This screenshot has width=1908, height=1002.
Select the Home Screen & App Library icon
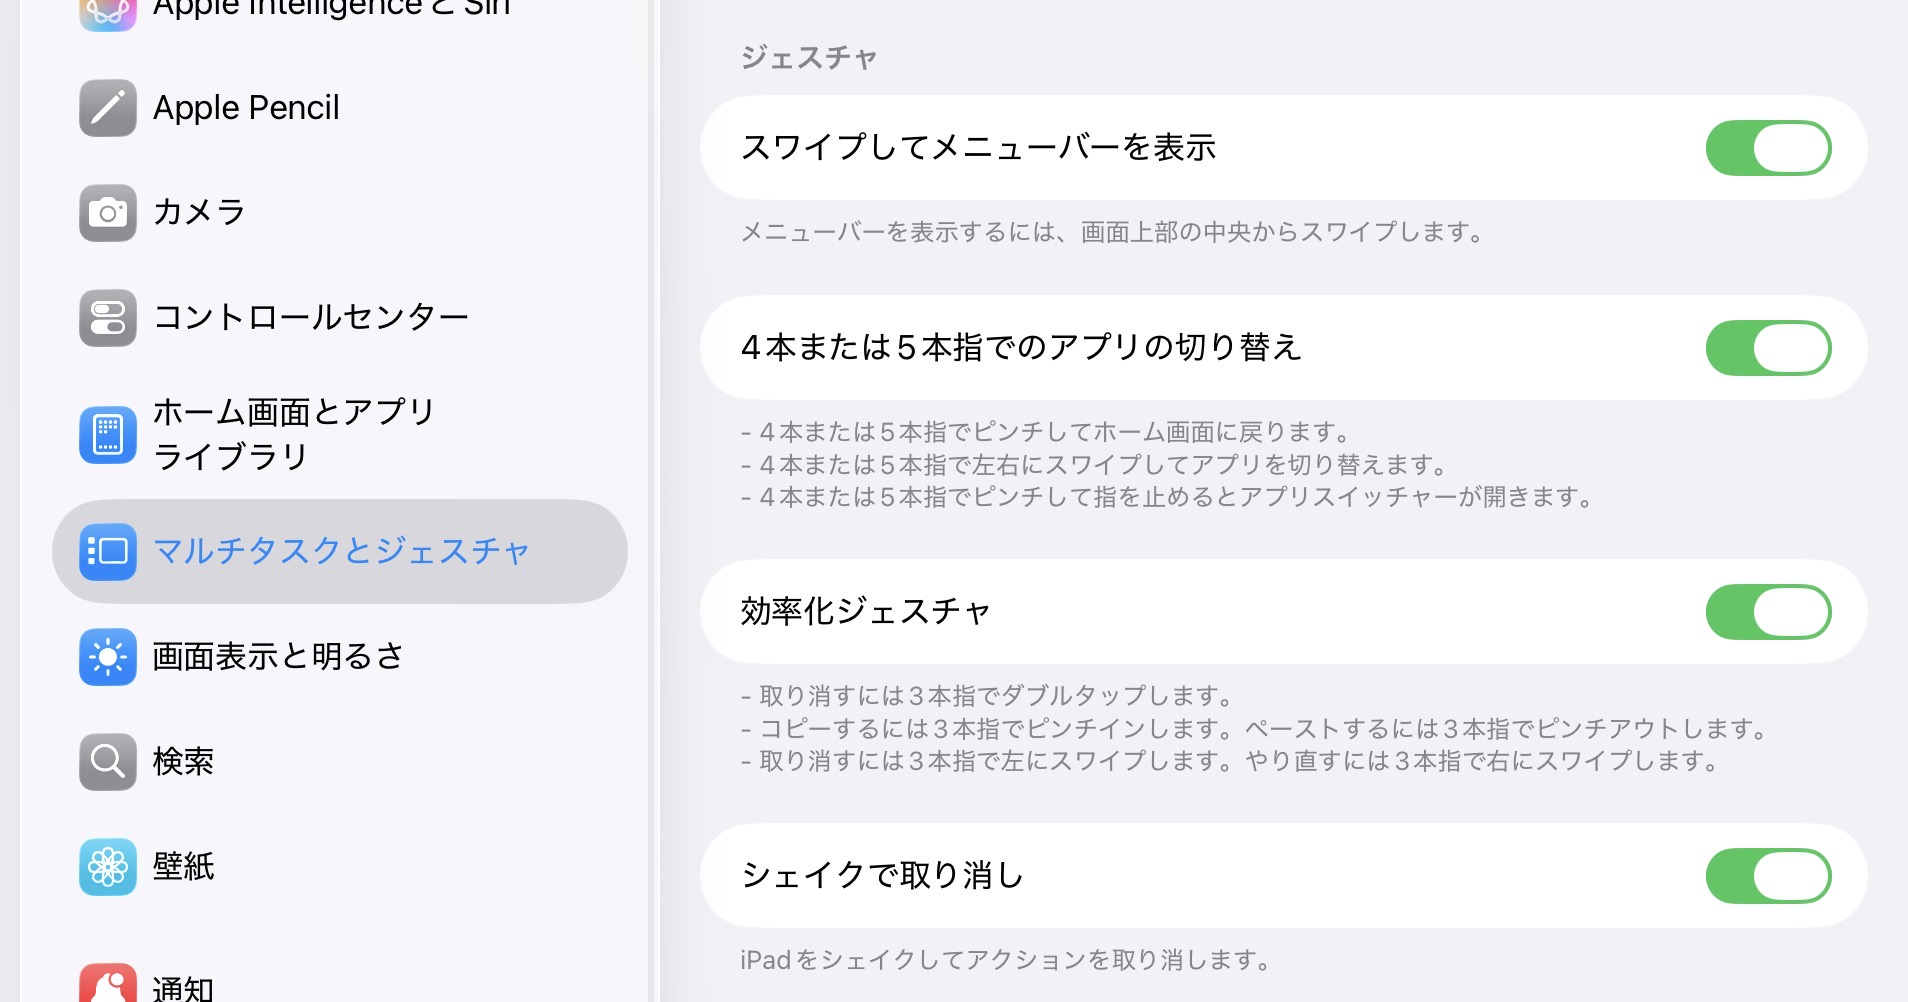point(108,435)
